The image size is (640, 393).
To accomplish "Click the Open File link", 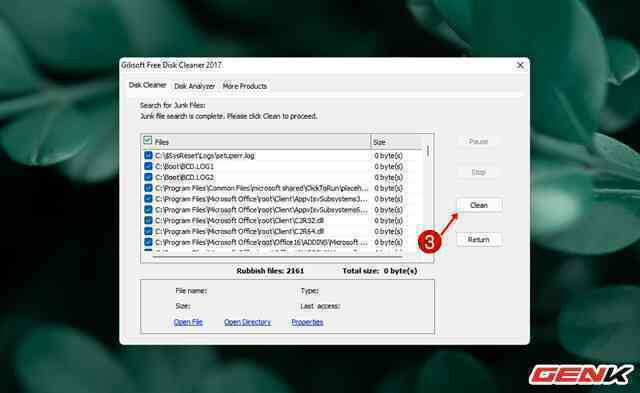I will coord(188,322).
